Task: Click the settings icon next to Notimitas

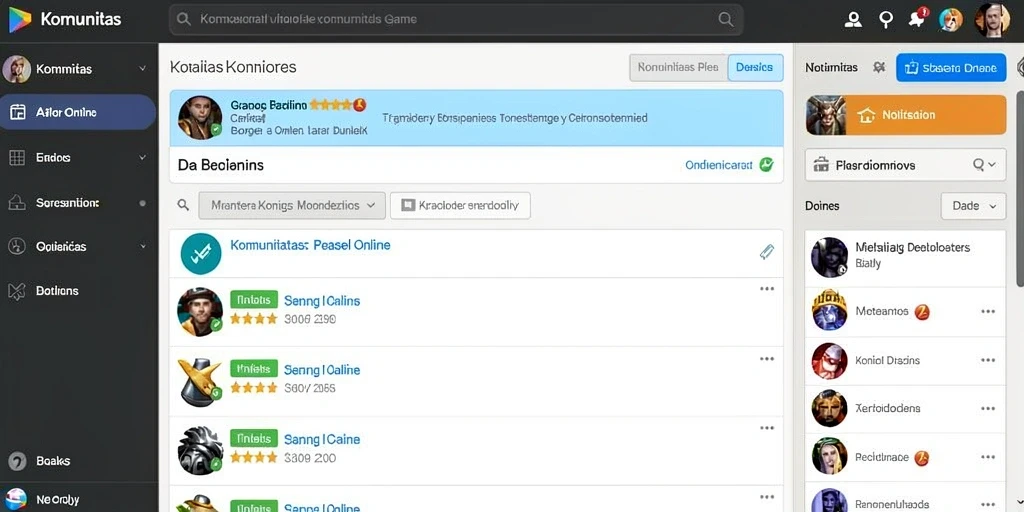Action: 879,67
